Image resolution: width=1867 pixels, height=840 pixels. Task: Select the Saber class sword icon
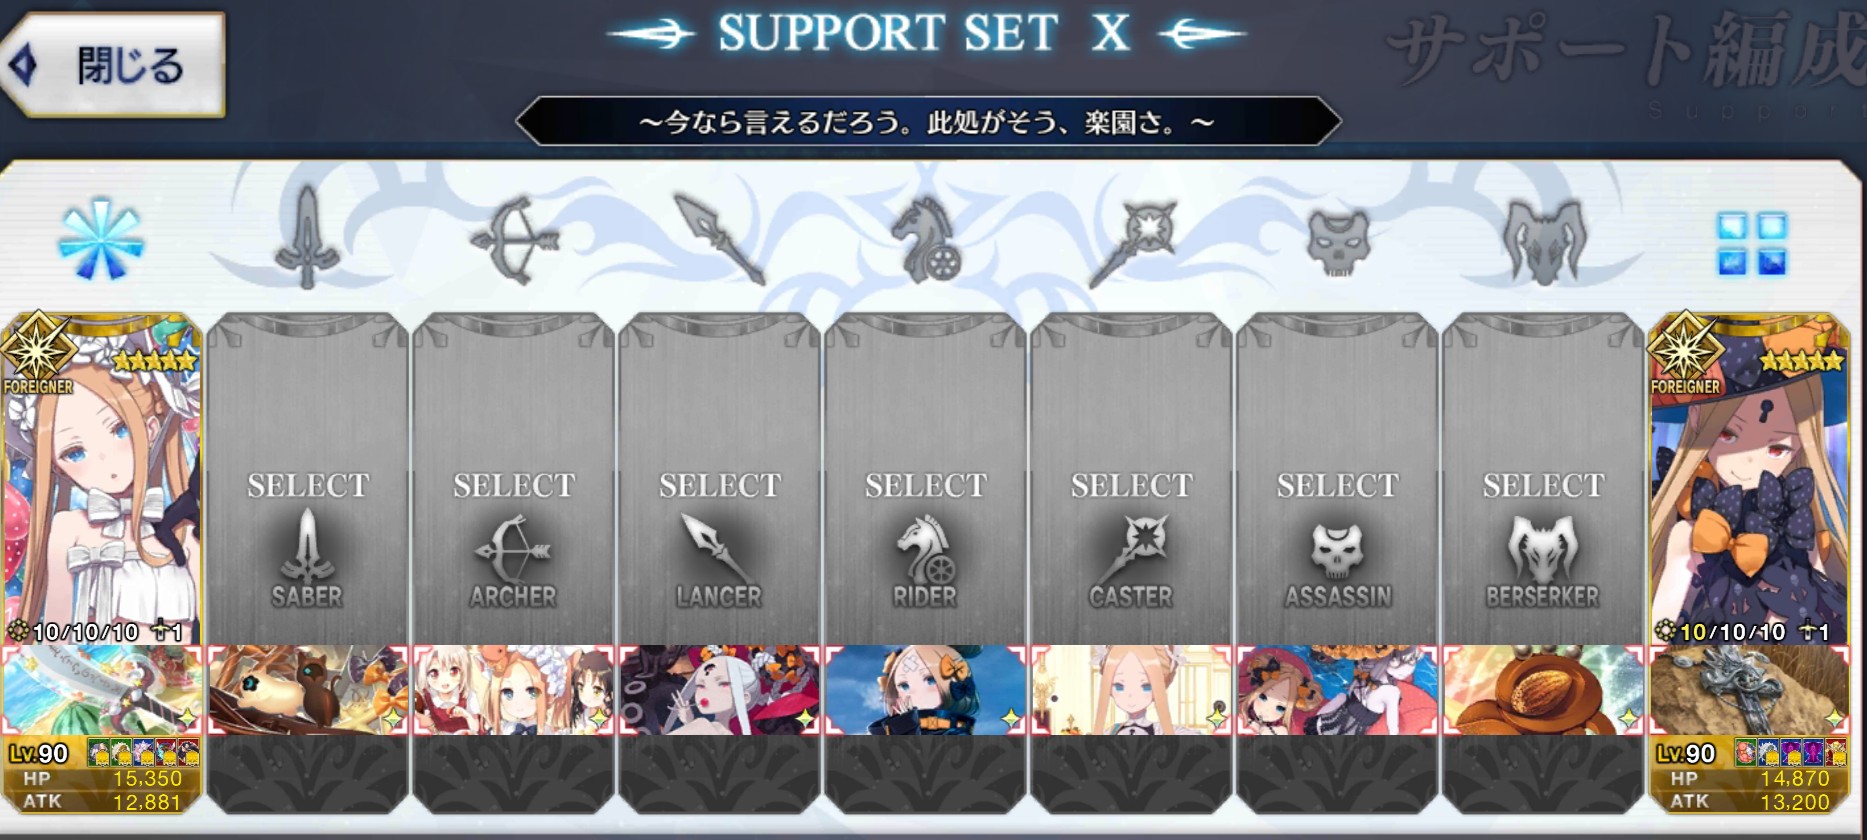click(307, 239)
